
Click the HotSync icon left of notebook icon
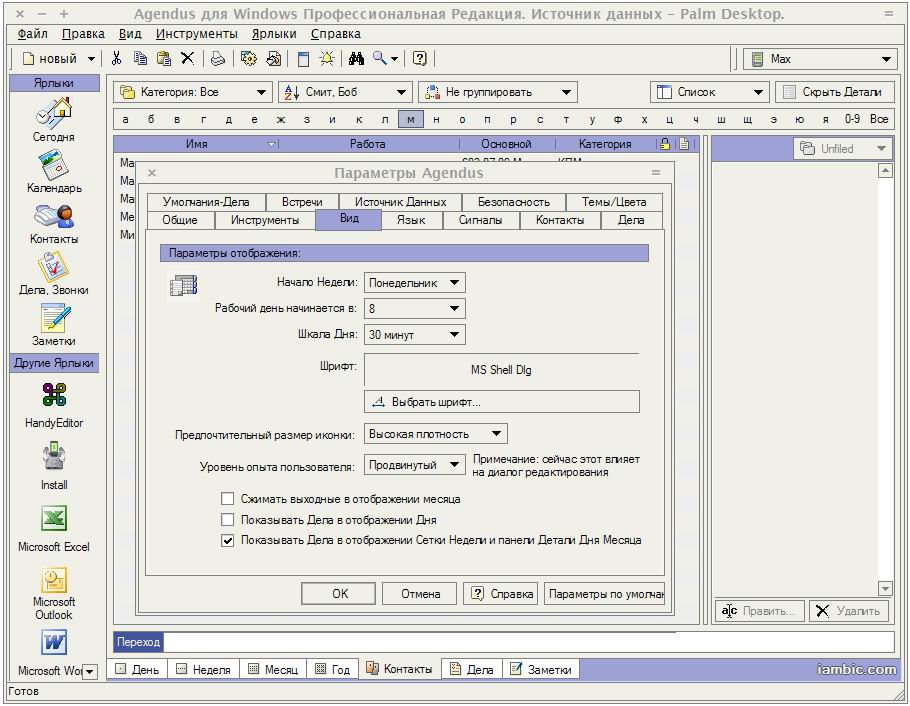(274, 58)
